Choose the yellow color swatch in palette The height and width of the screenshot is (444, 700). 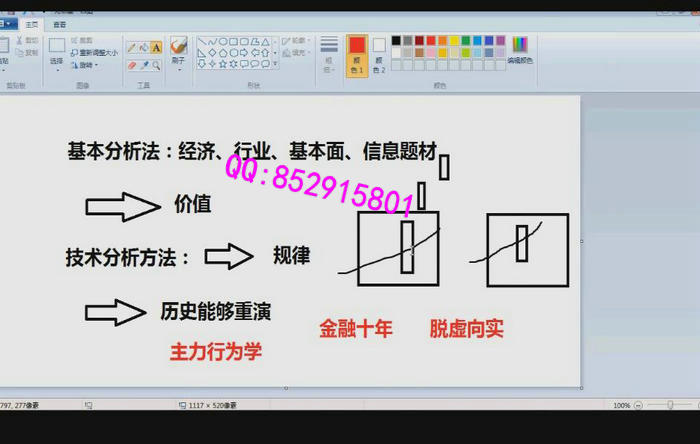pos(455,41)
